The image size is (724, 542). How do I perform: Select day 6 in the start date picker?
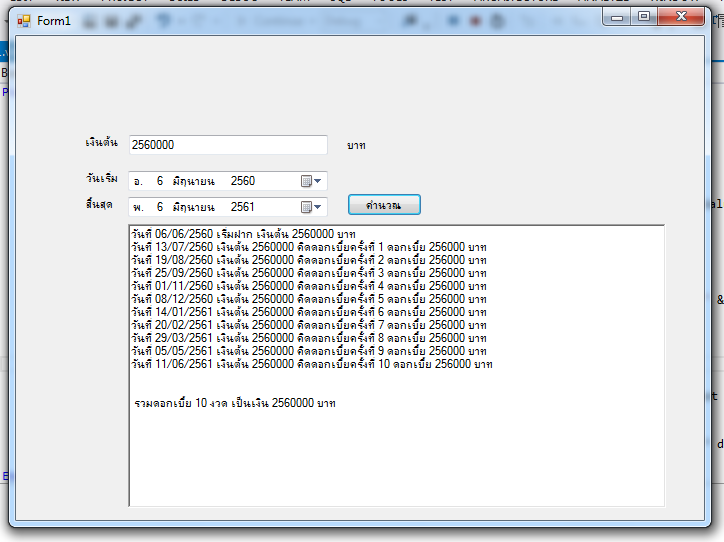tap(160, 181)
